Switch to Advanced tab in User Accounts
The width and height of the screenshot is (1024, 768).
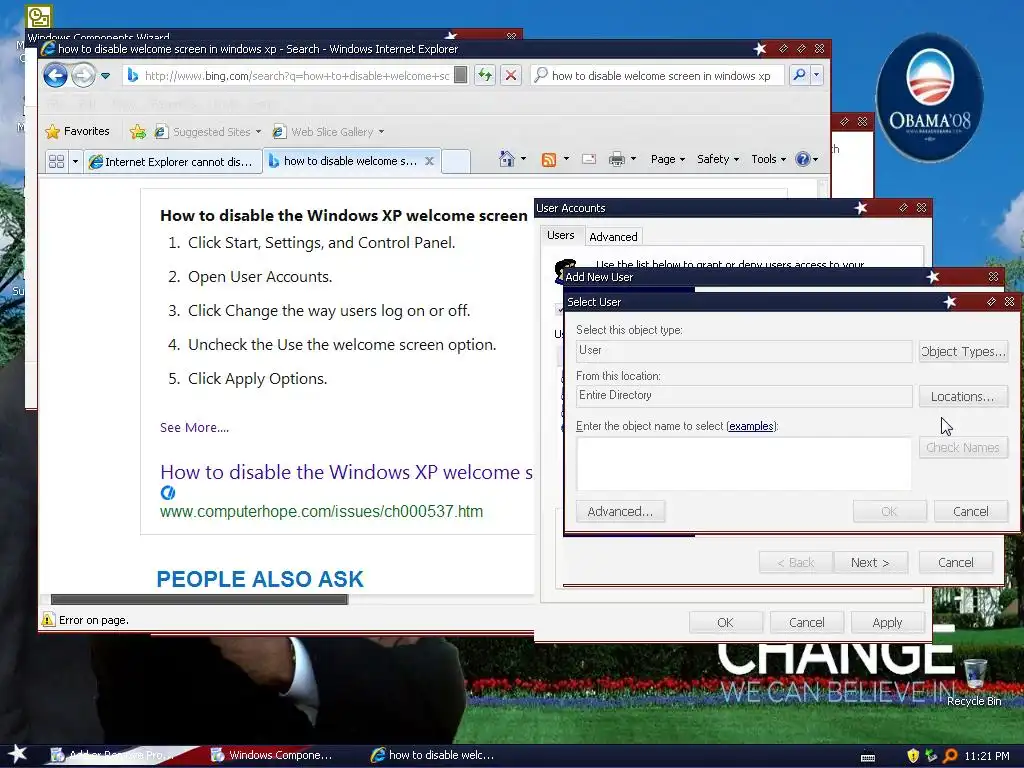[613, 236]
